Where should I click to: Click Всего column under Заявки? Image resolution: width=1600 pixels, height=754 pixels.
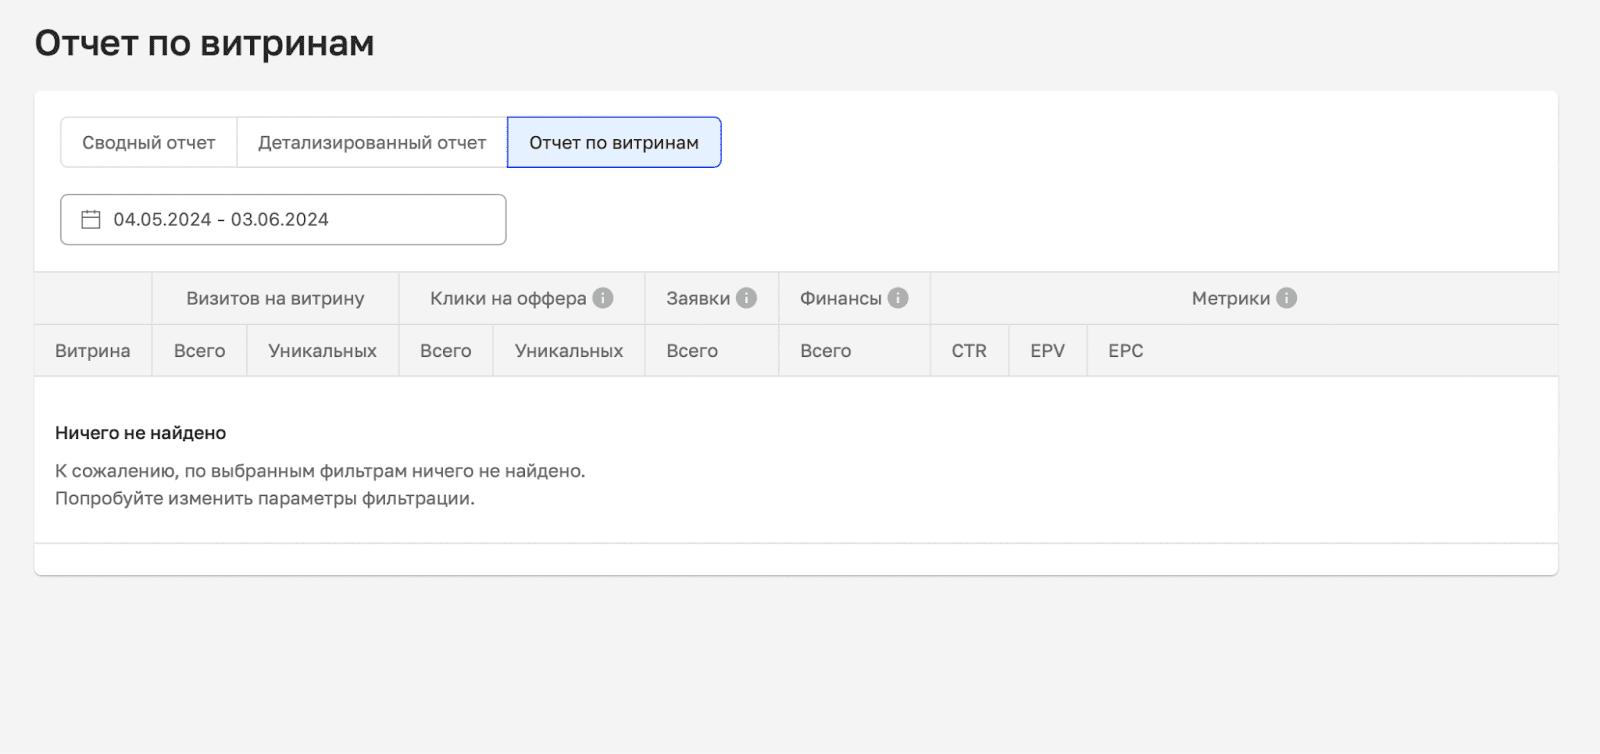coord(692,351)
